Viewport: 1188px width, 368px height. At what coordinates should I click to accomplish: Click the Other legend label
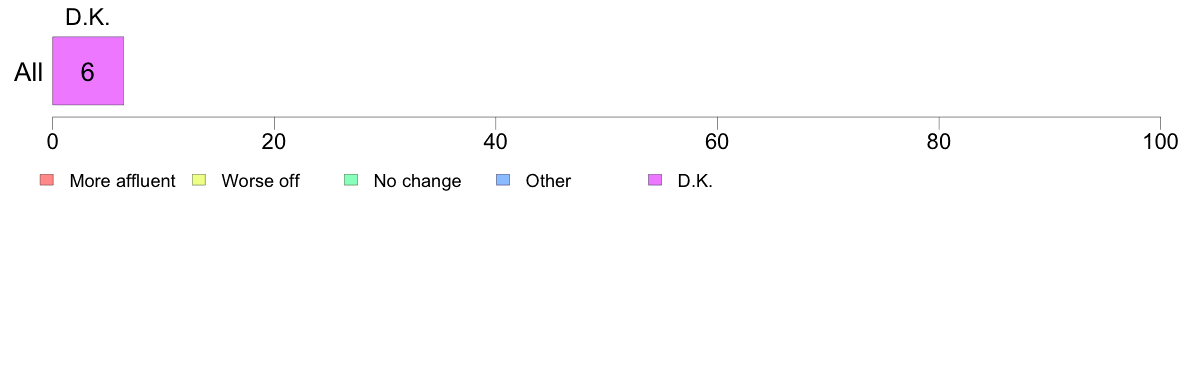click(549, 181)
